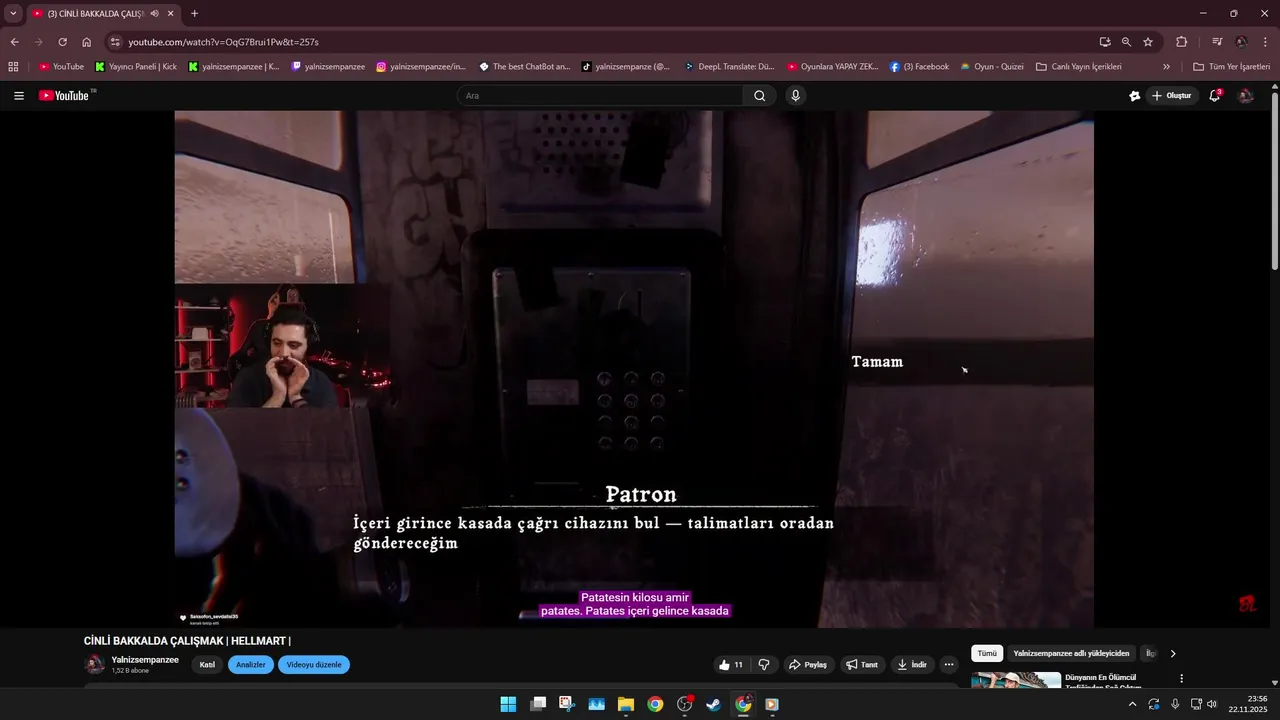Open the browser extensions puzzle icon
1280x720 pixels.
pyautogui.click(x=1182, y=42)
